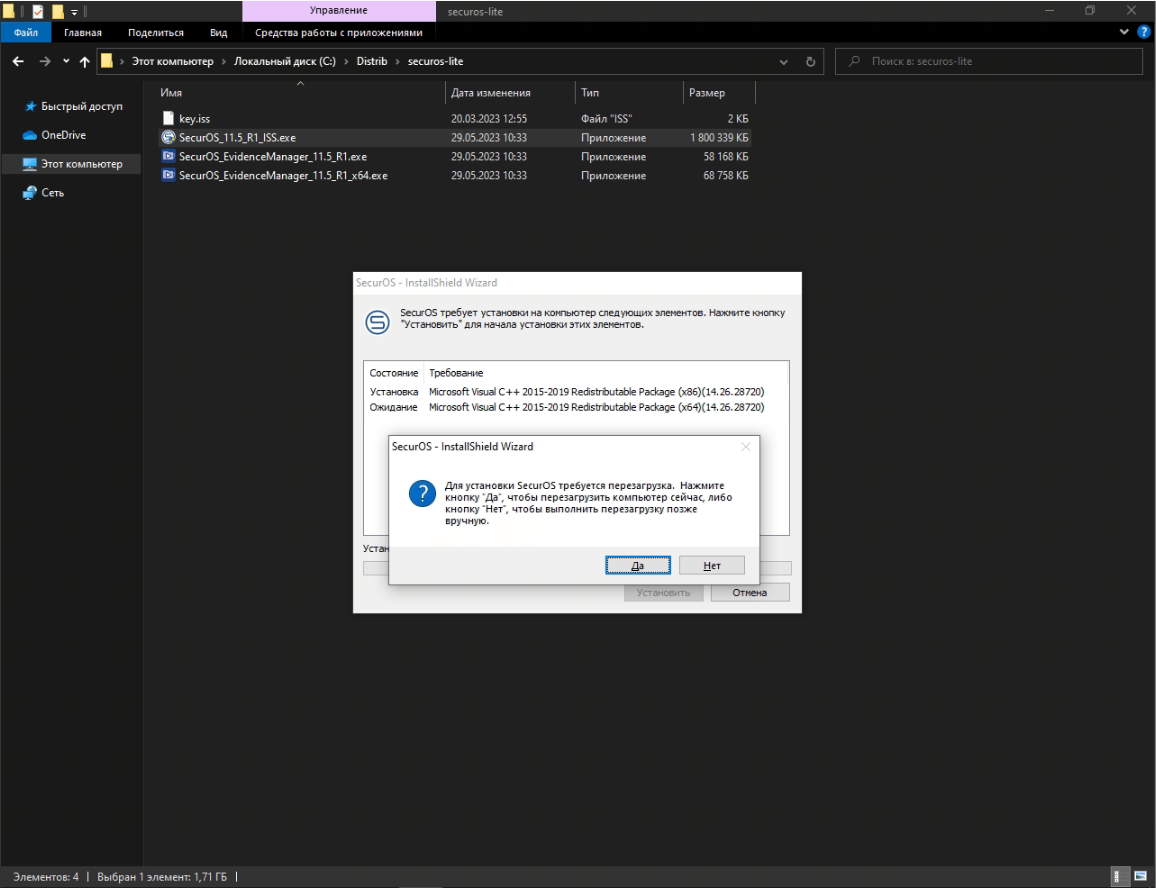This screenshot has height=888, width=1156.
Task: Close the reboot prompt dialog with X
Action: [x=745, y=447]
